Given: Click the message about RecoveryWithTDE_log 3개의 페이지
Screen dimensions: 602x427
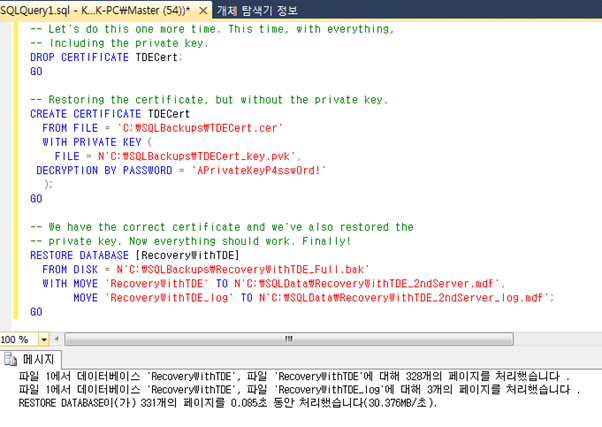Looking at the screenshot, I should point(299,390).
